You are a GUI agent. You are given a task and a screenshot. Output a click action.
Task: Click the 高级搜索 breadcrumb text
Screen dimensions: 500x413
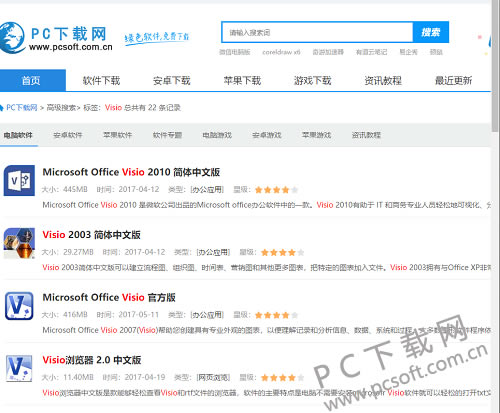(x=61, y=107)
